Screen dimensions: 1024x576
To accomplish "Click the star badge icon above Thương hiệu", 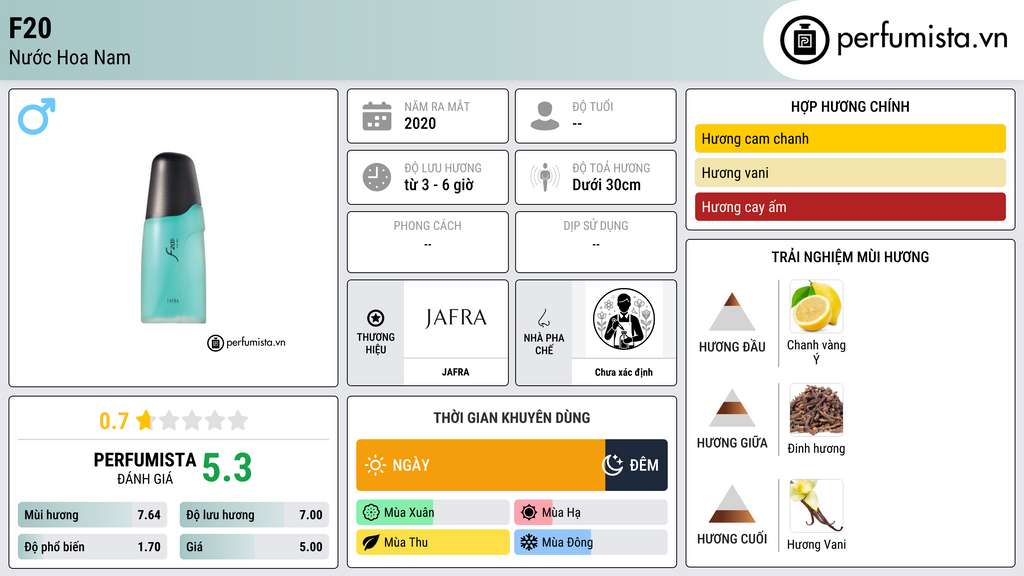I will (x=376, y=318).
